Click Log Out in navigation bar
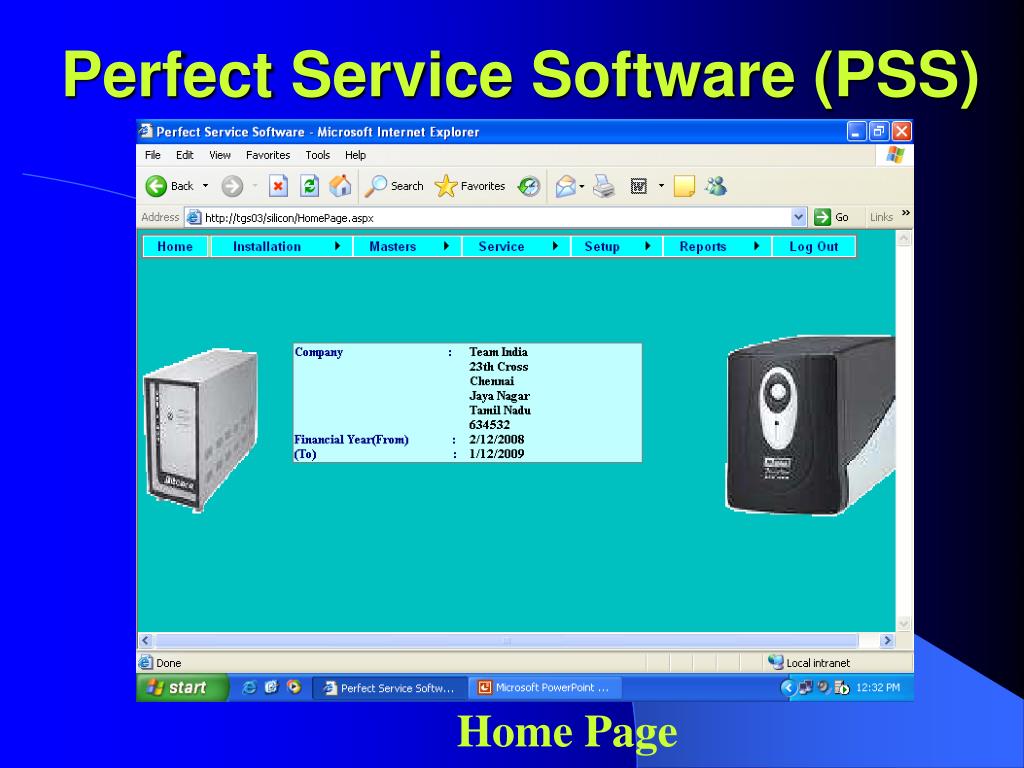The width and height of the screenshot is (1024, 768). (x=814, y=246)
